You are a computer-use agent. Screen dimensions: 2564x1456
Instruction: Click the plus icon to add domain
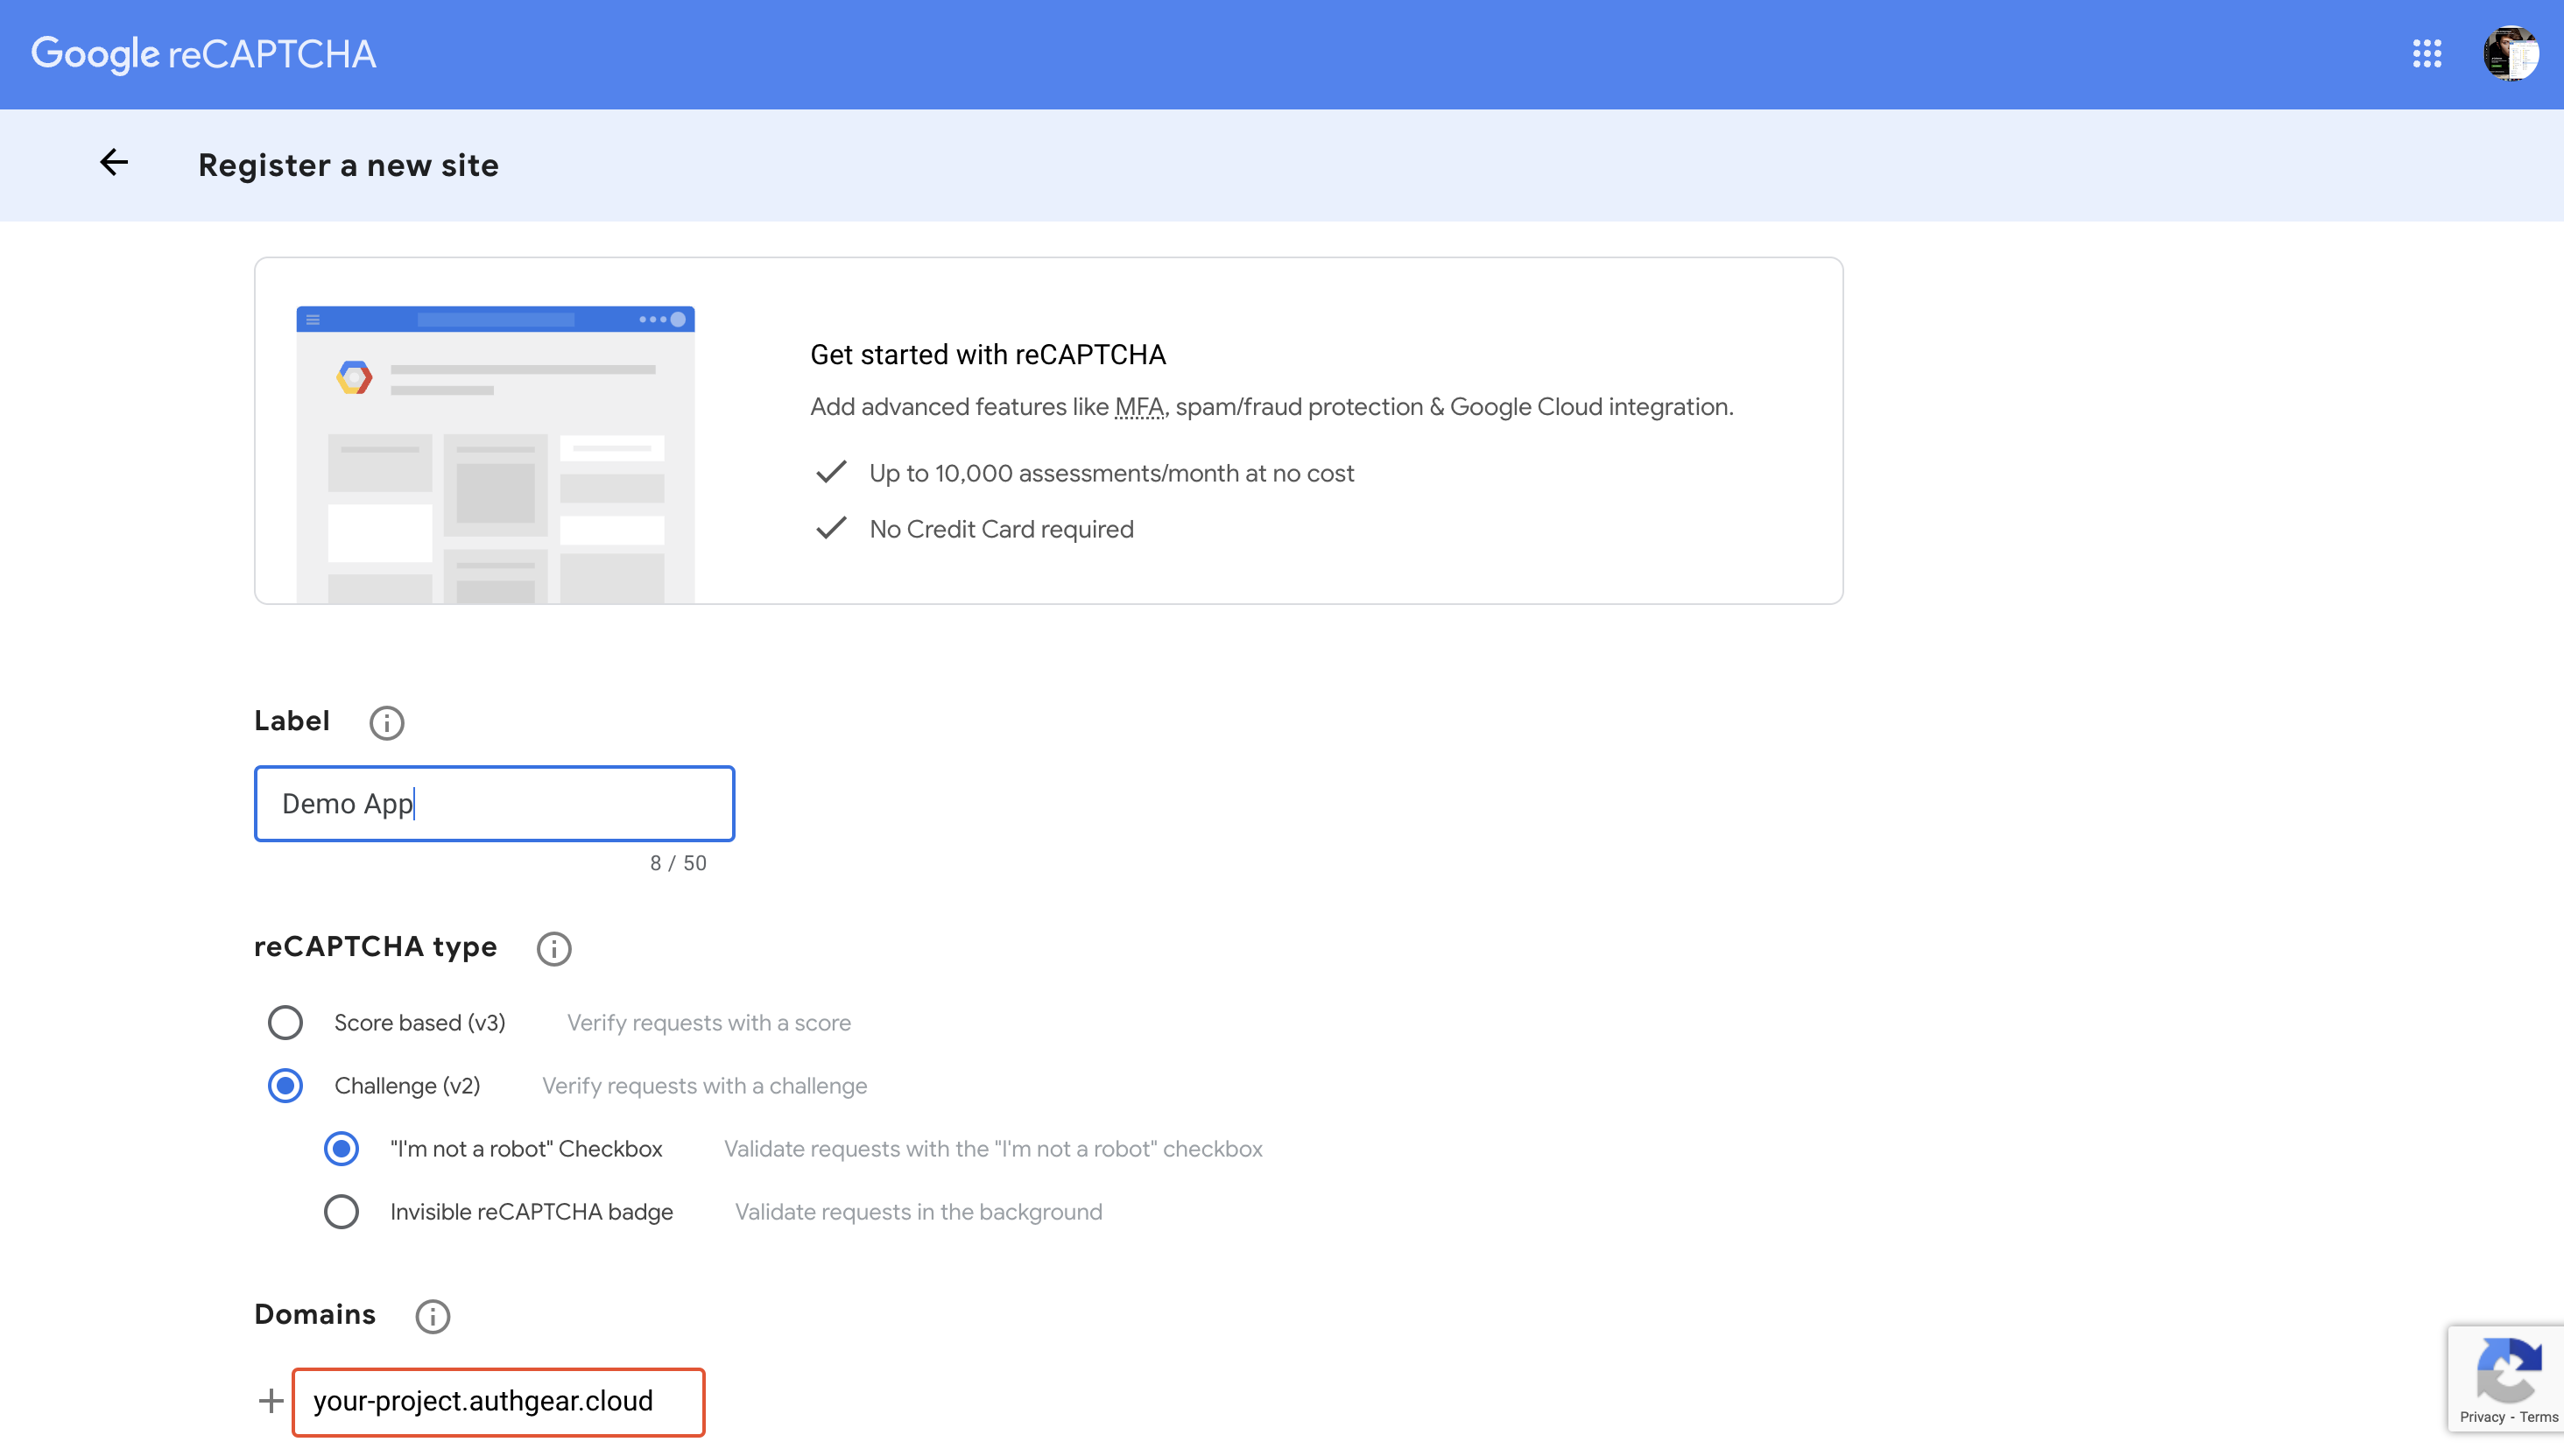(x=271, y=1401)
